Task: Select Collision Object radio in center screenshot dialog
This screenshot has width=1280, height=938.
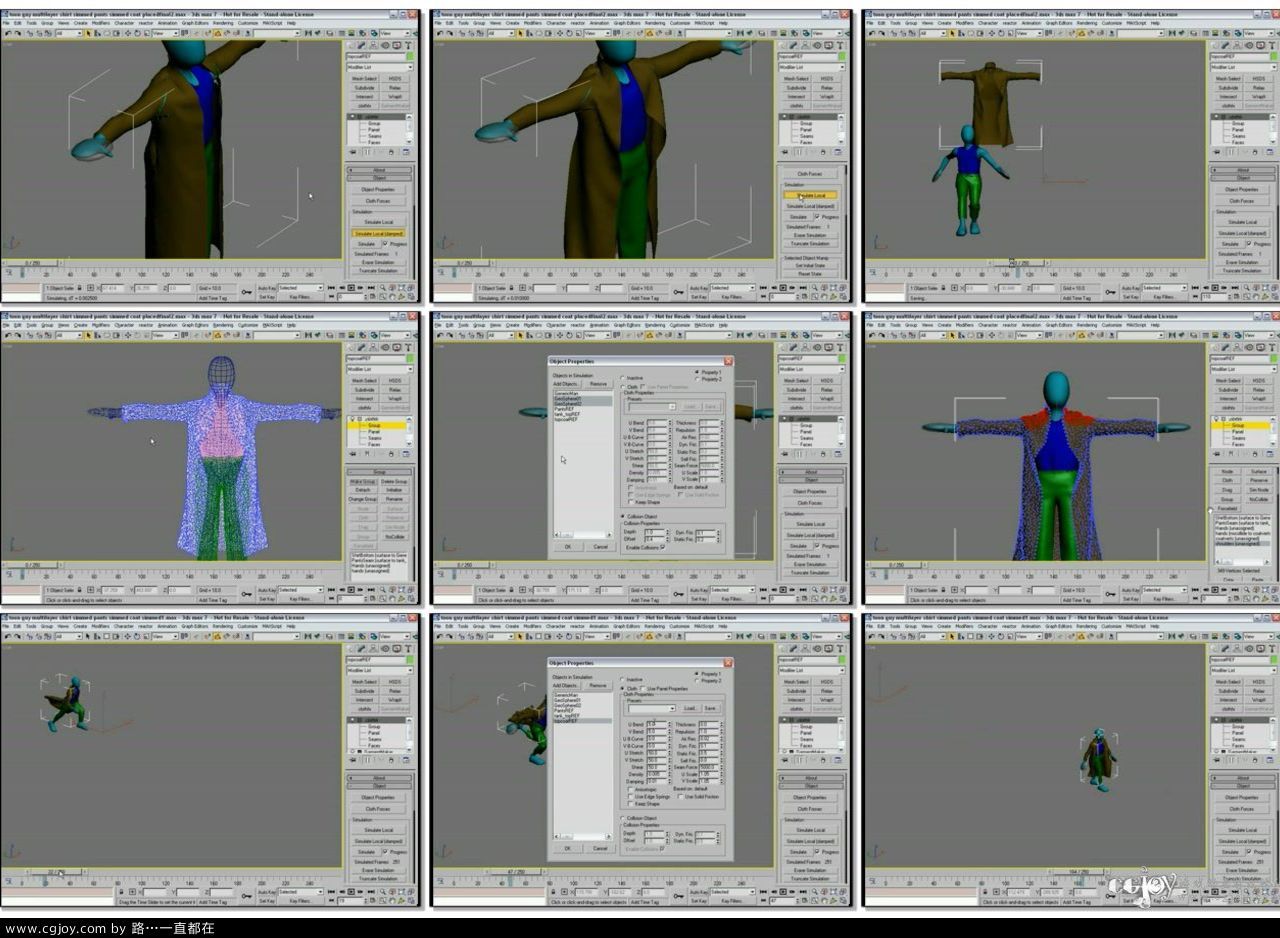Action: pyautogui.click(x=623, y=516)
